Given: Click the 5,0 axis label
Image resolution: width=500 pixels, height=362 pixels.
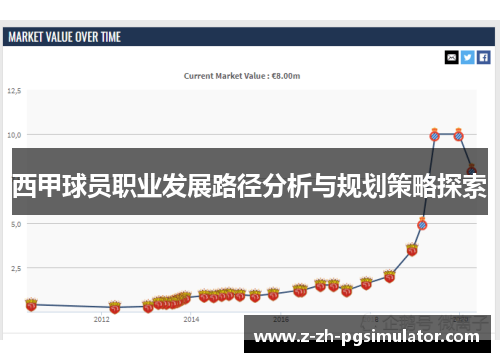Looking at the screenshot, I should point(16,224).
